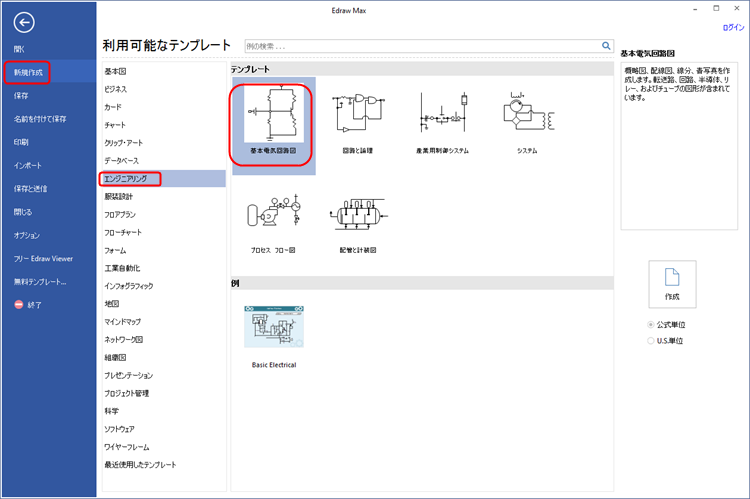Select the フォーム category
This screenshot has height=499, width=750.
[115, 250]
